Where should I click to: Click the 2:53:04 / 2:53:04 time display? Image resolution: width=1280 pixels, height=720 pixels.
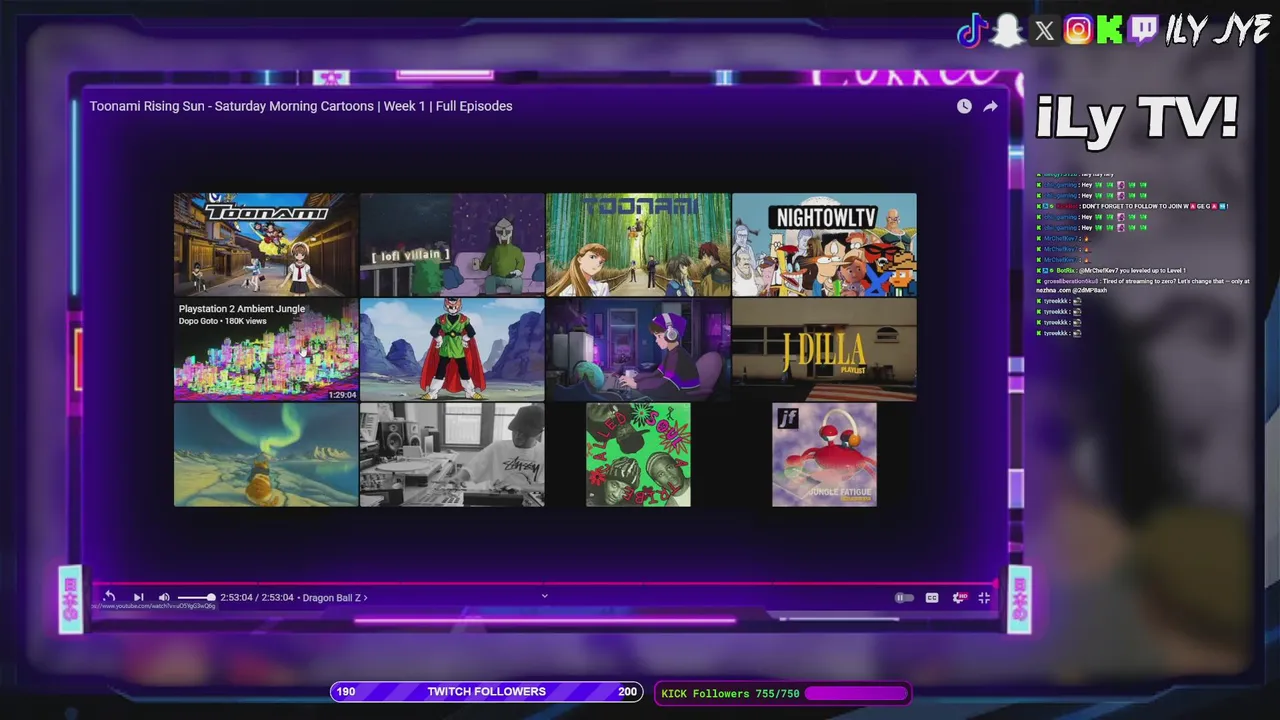pyautogui.click(x=257, y=598)
